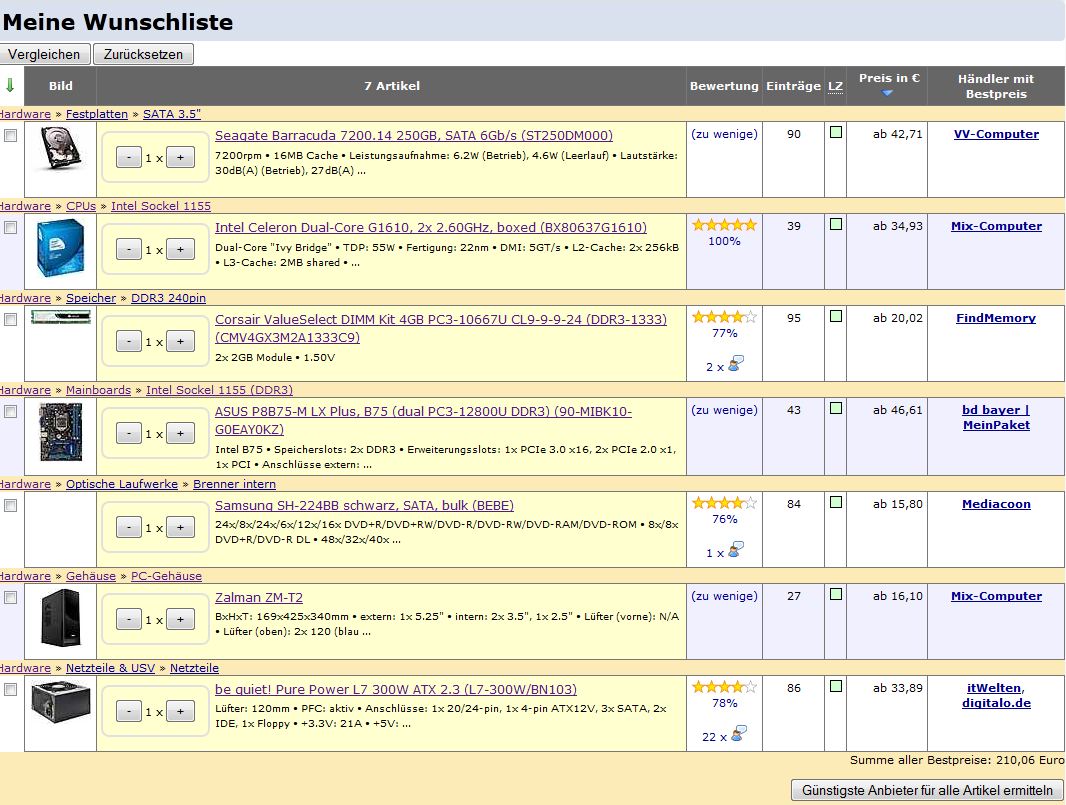Tick the select checkbox for be quiet! Pure Power

(10, 689)
